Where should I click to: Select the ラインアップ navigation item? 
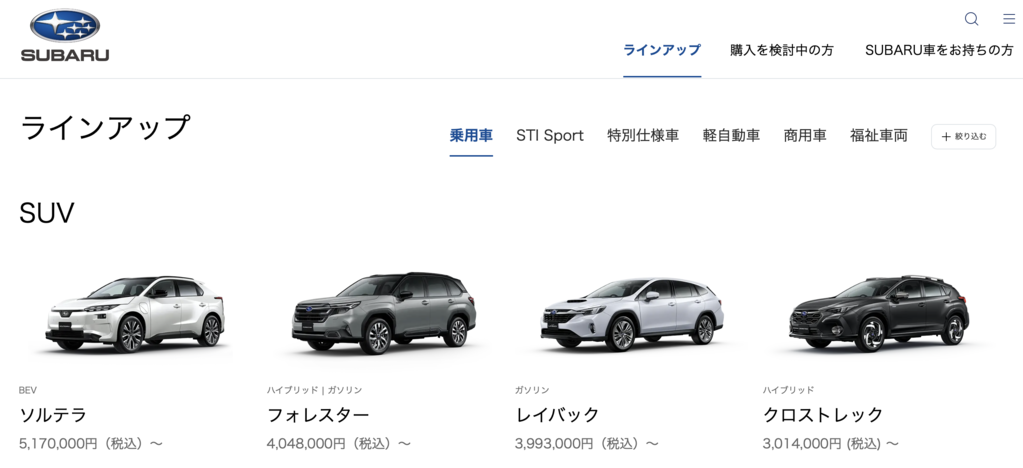[x=662, y=50]
